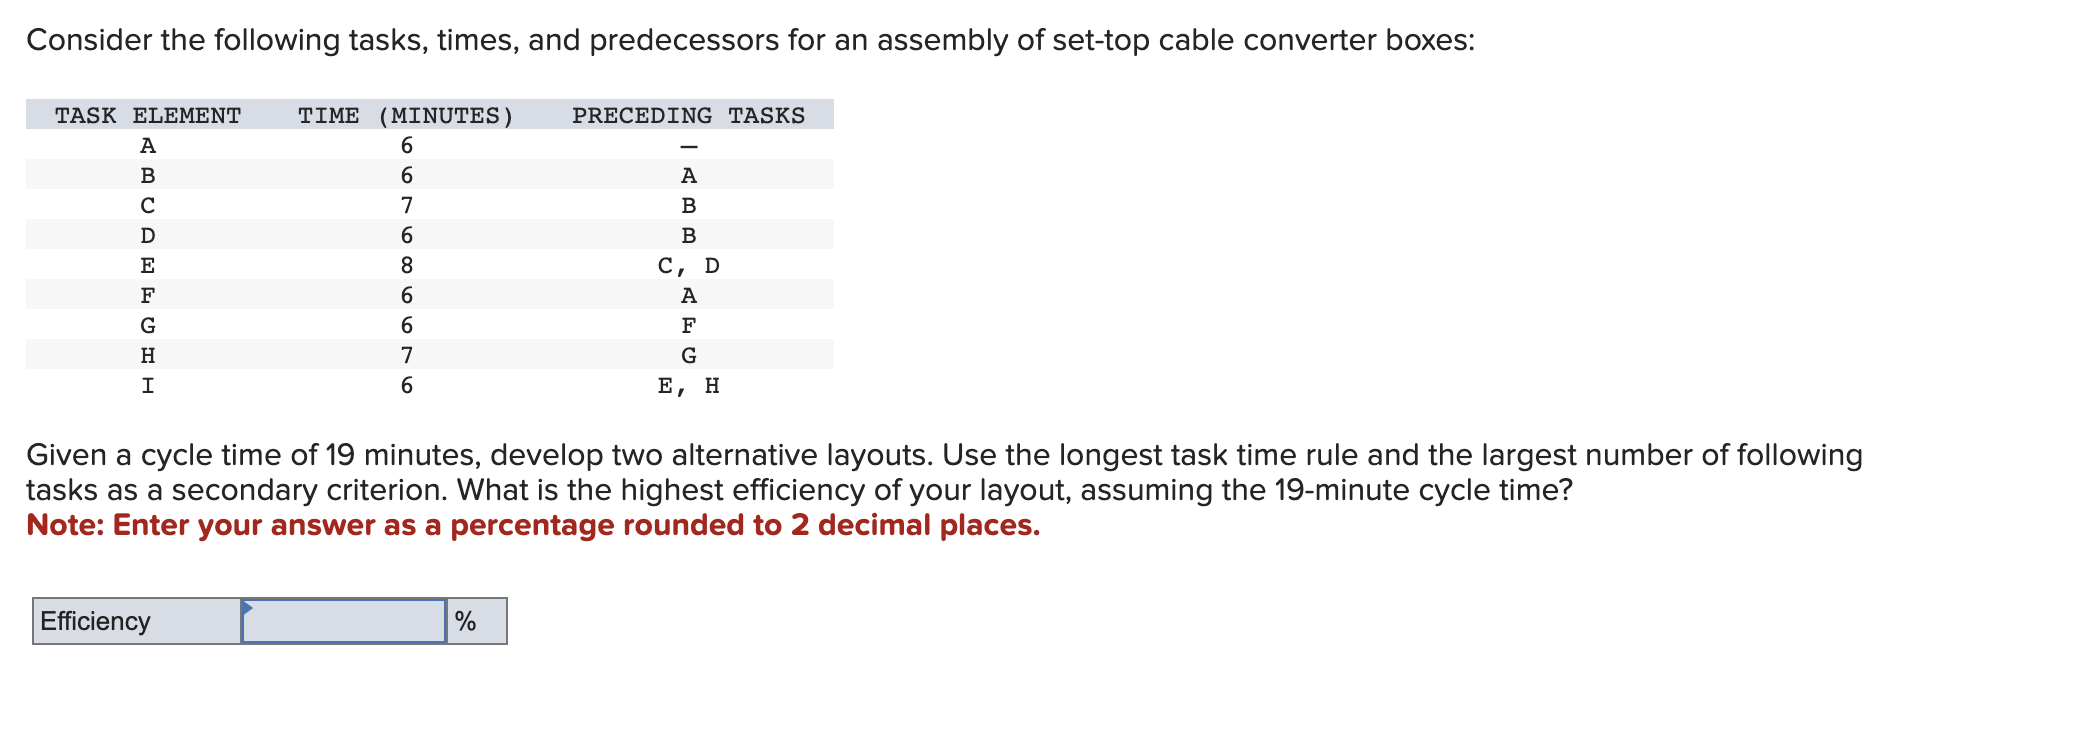
Task: Select the TASK ELEMENT column header
Action: click(147, 115)
